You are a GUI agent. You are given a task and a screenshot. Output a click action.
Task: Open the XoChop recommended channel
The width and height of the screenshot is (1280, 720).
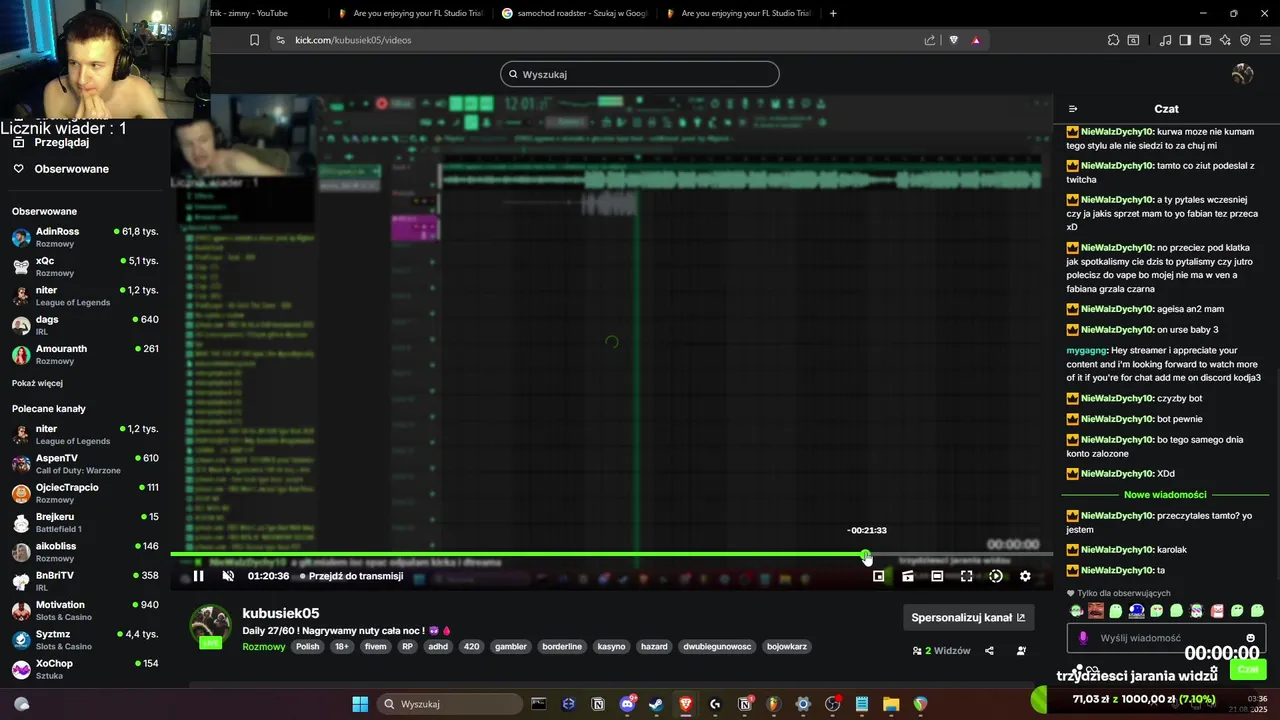(84, 669)
